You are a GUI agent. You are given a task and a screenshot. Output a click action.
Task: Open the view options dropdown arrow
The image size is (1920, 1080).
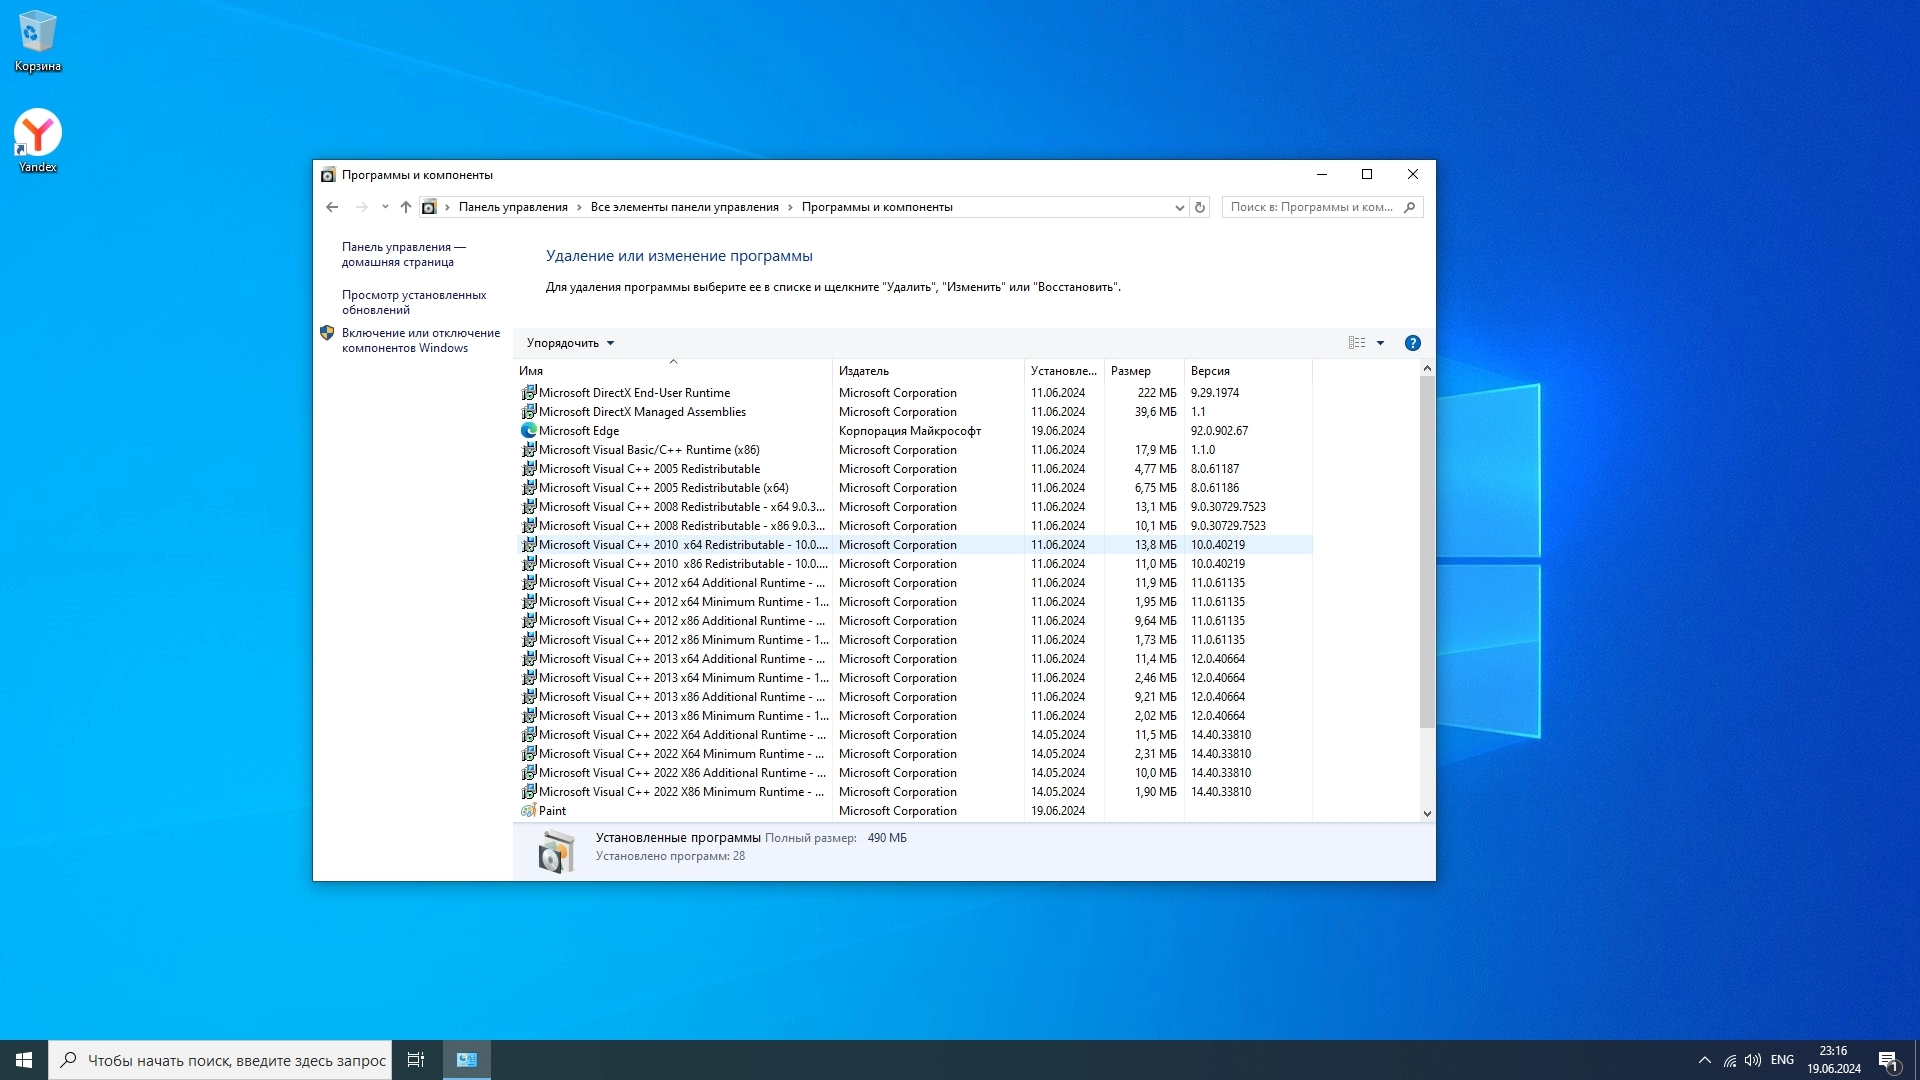coord(1381,343)
